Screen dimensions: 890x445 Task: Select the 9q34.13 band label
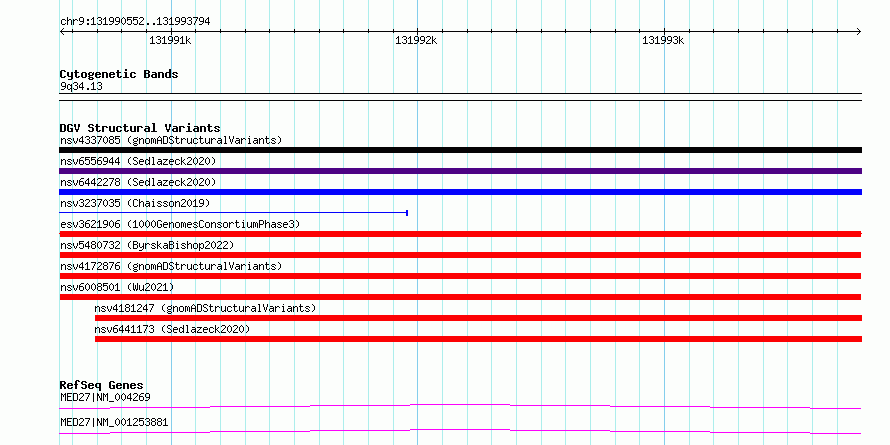coord(81,87)
